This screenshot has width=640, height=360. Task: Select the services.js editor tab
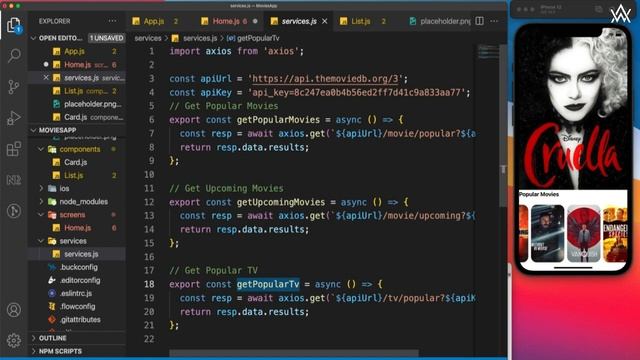coord(299,21)
